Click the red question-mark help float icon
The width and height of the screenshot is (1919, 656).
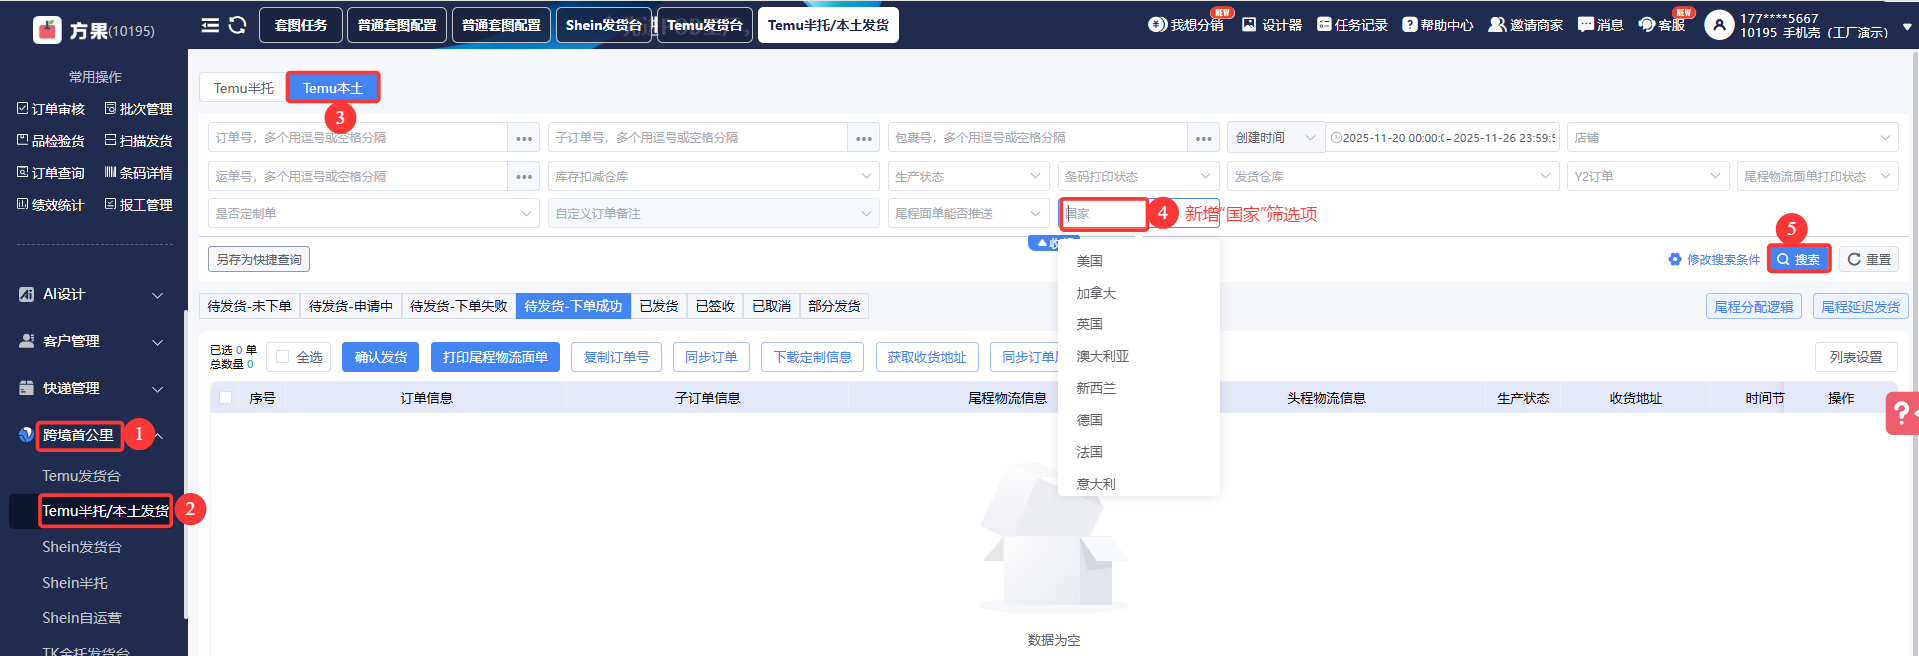1902,413
